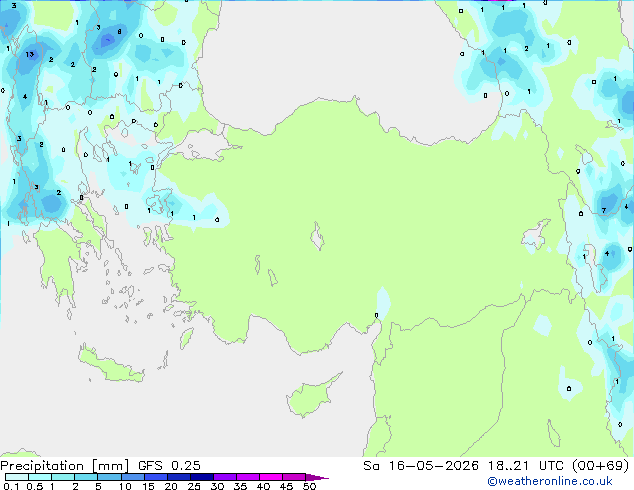
Task: Click the '8' precipitation value on the map
Action: tap(120, 32)
